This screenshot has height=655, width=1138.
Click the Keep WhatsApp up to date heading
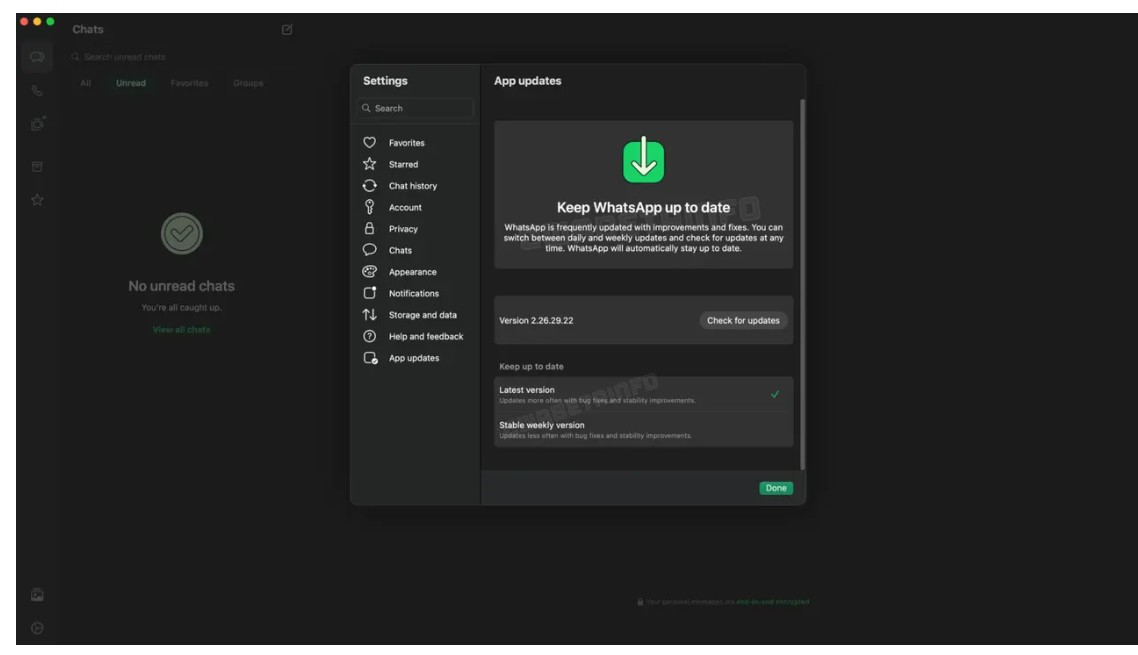(643, 208)
